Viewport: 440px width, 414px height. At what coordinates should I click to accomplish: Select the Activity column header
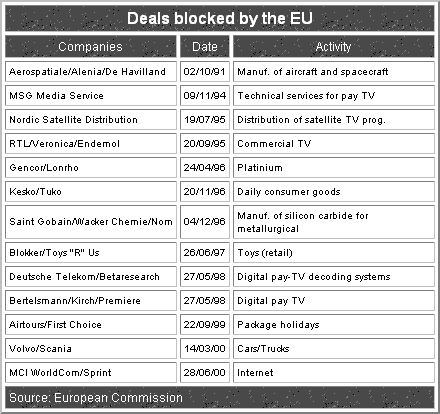pos(334,47)
